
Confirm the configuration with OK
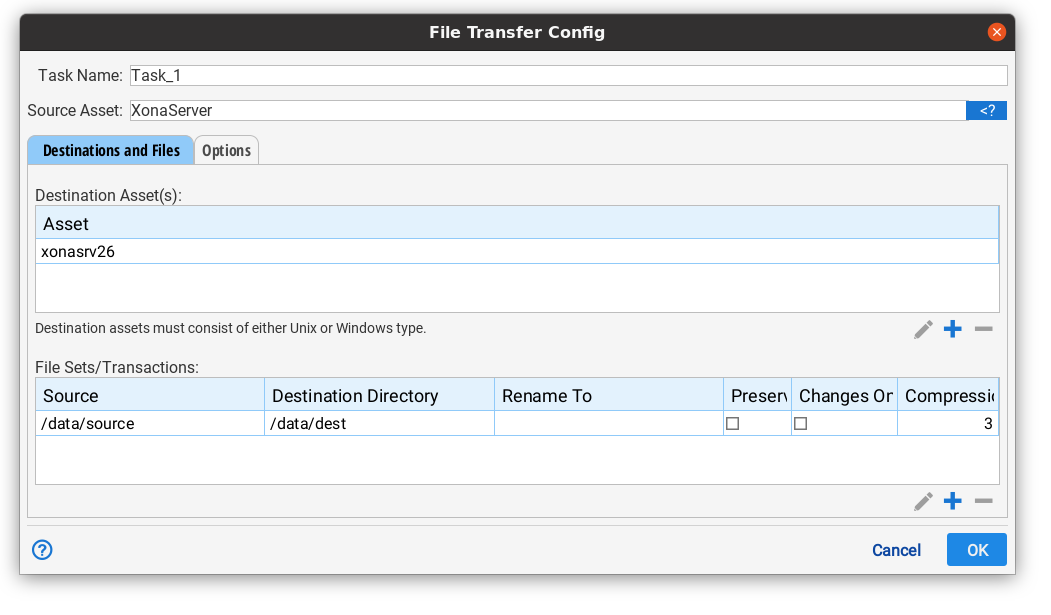click(x=976, y=549)
